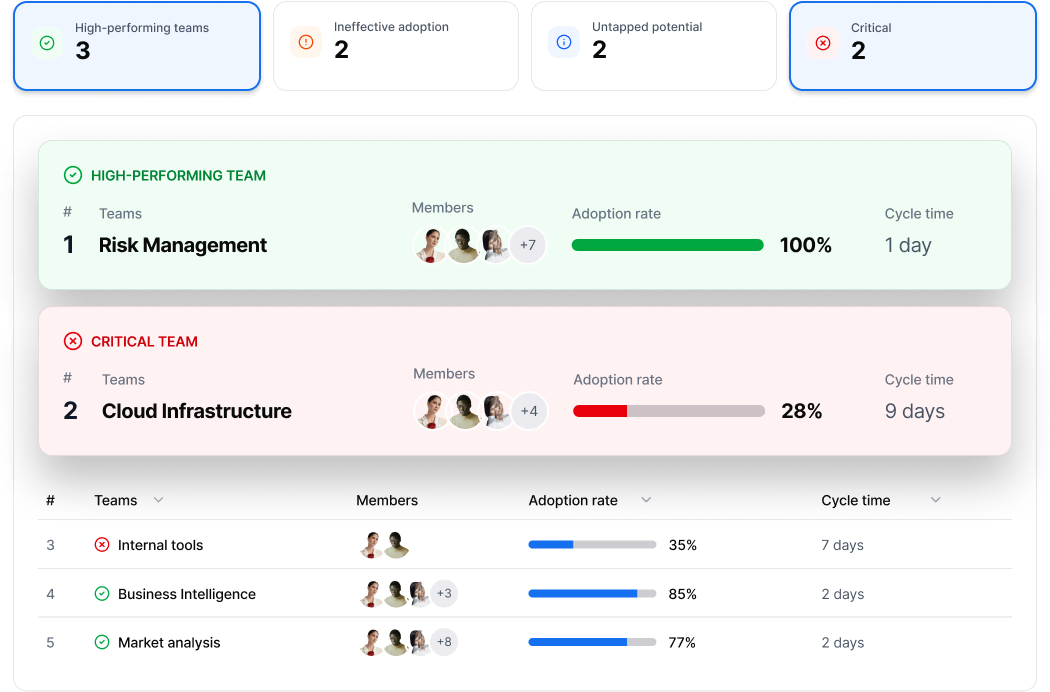Click the +8 avatar badge in Market analysis row

tap(443, 643)
